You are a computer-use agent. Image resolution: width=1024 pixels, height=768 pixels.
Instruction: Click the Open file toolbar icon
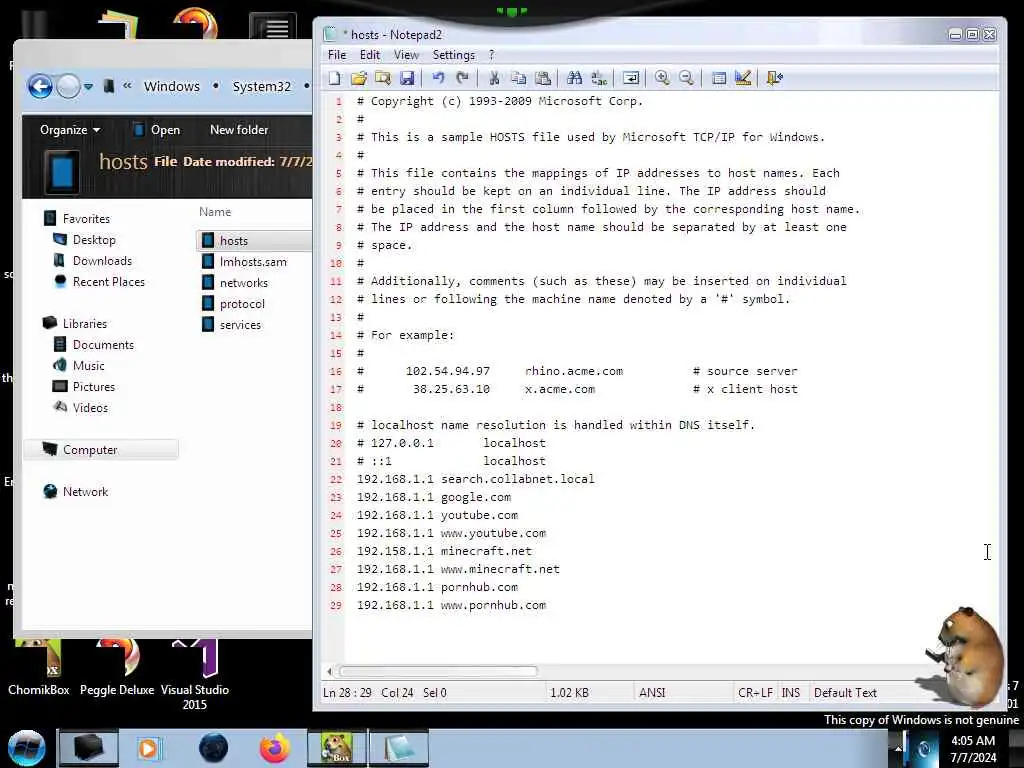coord(359,78)
